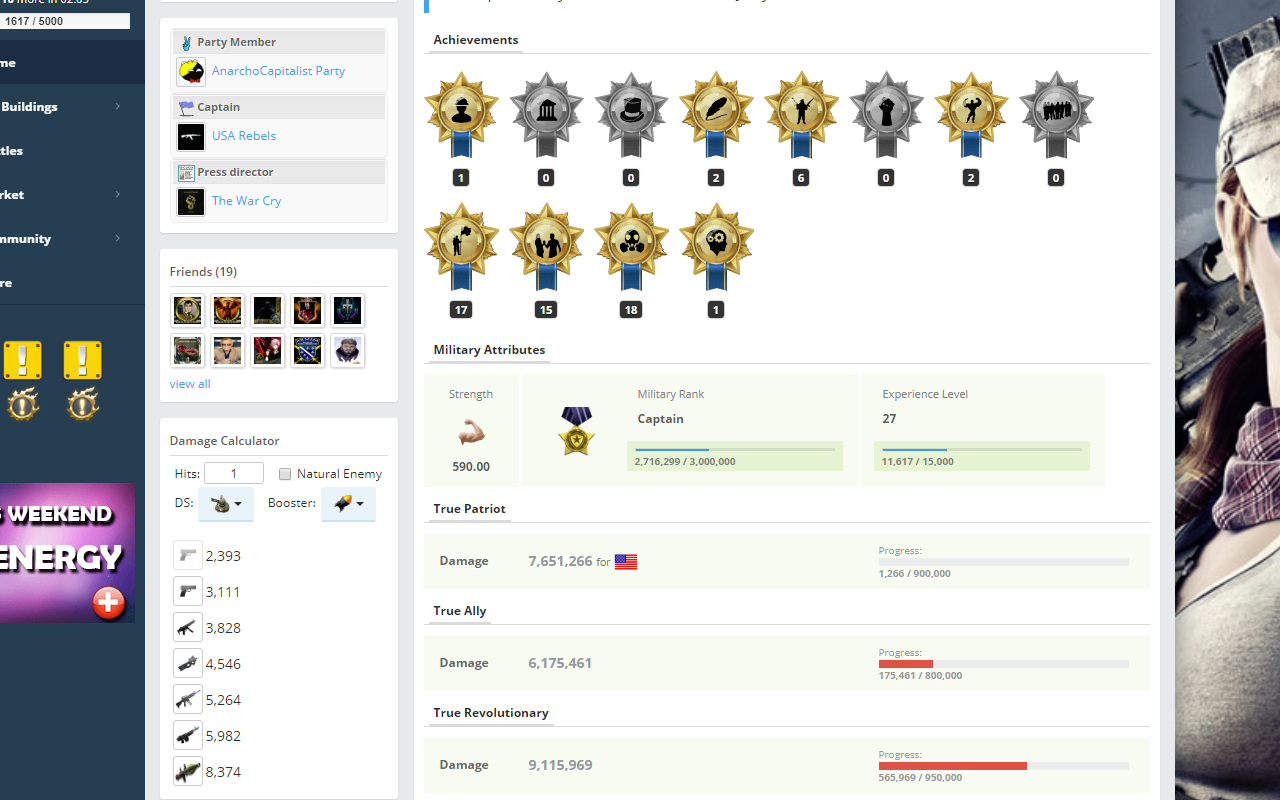Click the view all friends link
Screen dimensions: 1280x800
tap(190, 384)
